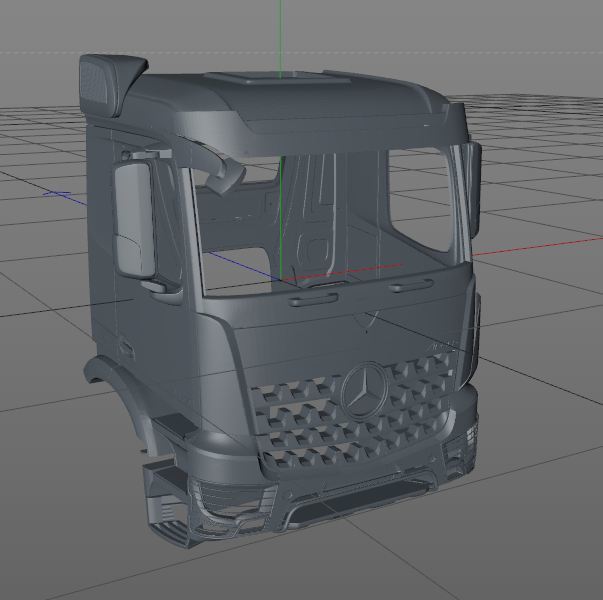Click the right grab handle below windshield
This screenshot has height=600, width=603.
(x=410, y=285)
